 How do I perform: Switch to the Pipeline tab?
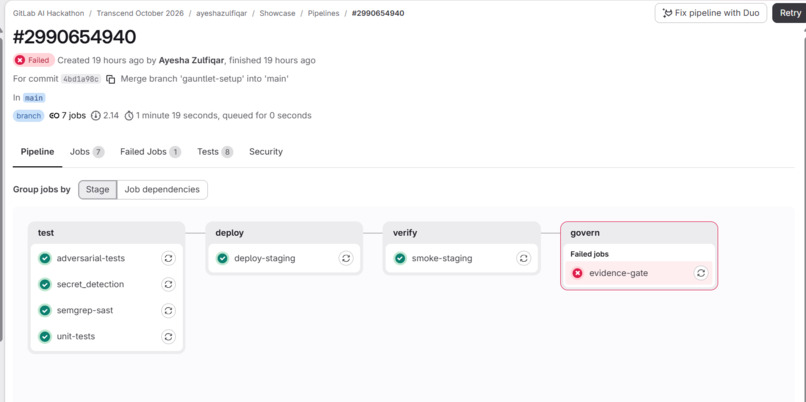tap(38, 152)
